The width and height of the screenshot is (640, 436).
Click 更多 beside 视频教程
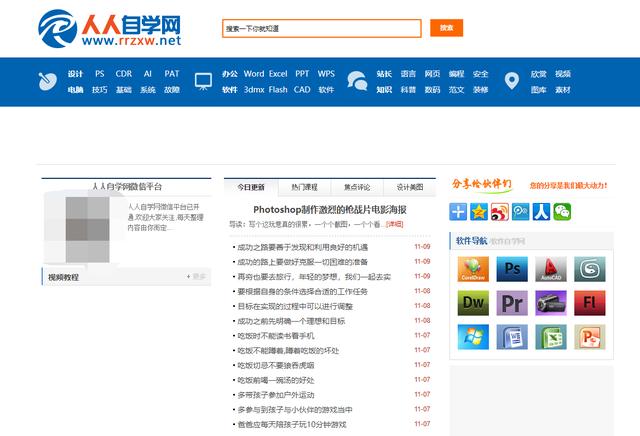pos(197,277)
